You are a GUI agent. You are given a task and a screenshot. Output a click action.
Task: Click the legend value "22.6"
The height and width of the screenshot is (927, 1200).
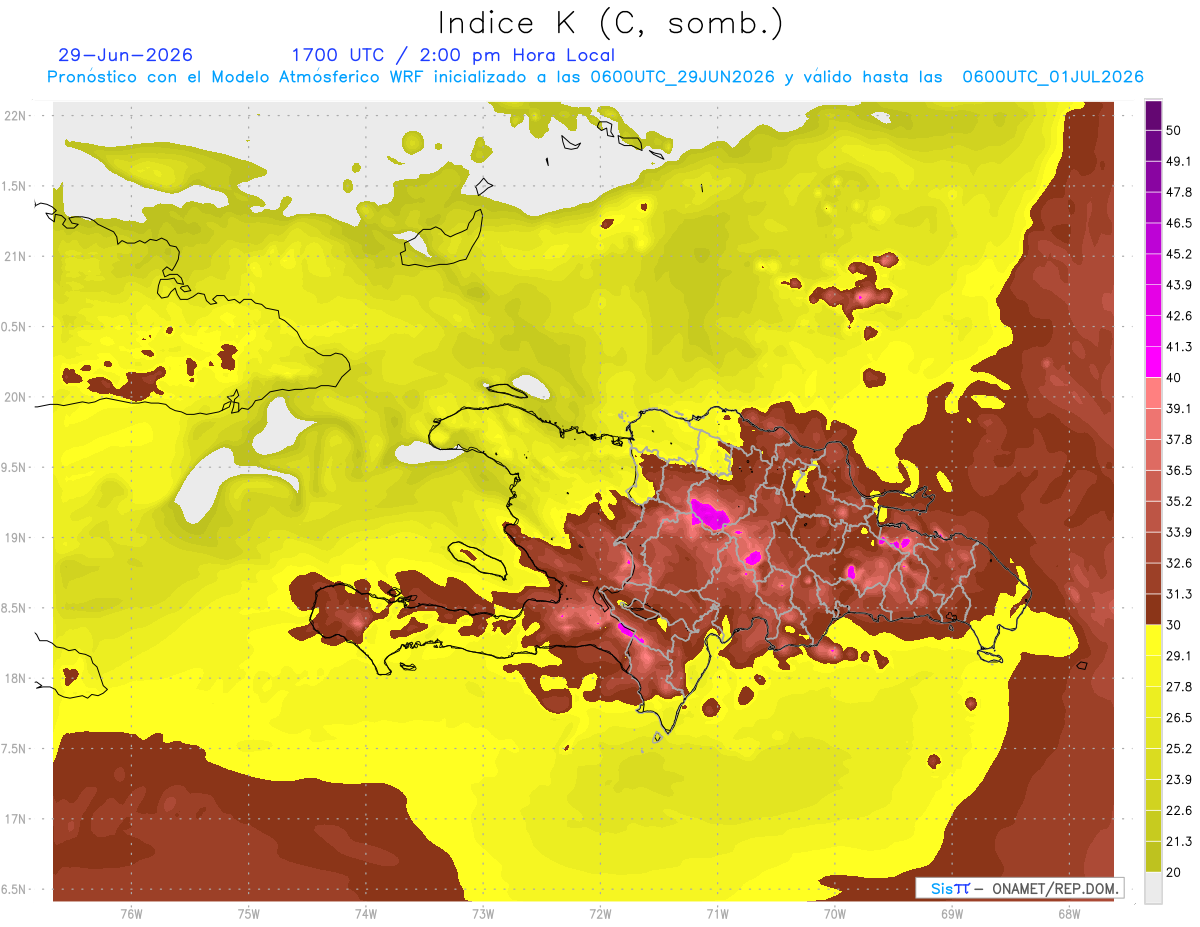pyautogui.click(x=1179, y=810)
